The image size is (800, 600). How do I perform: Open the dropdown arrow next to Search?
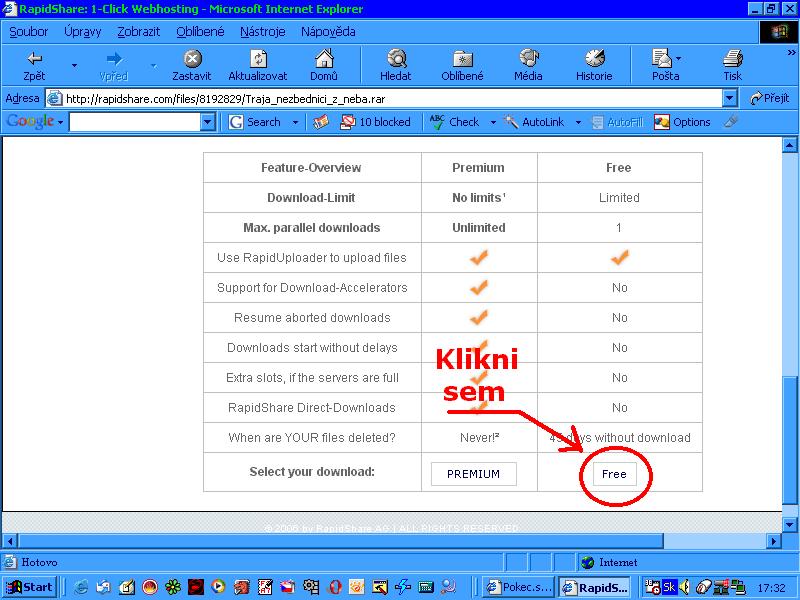click(x=295, y=122)
